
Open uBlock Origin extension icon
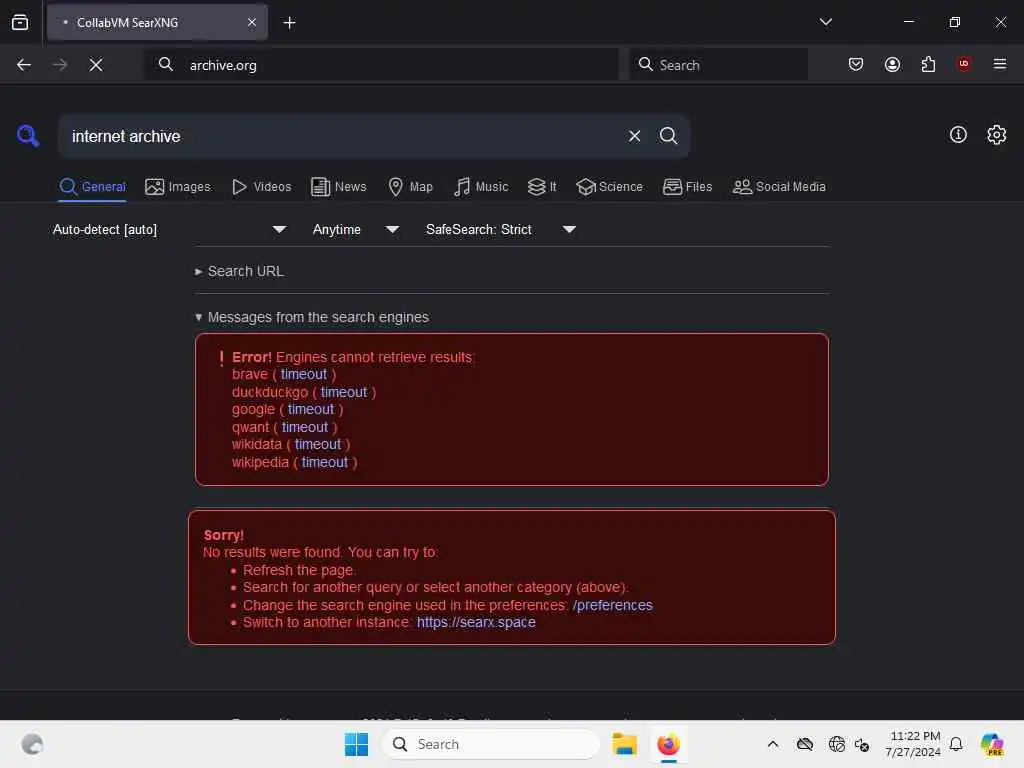(x=963, y=64)
